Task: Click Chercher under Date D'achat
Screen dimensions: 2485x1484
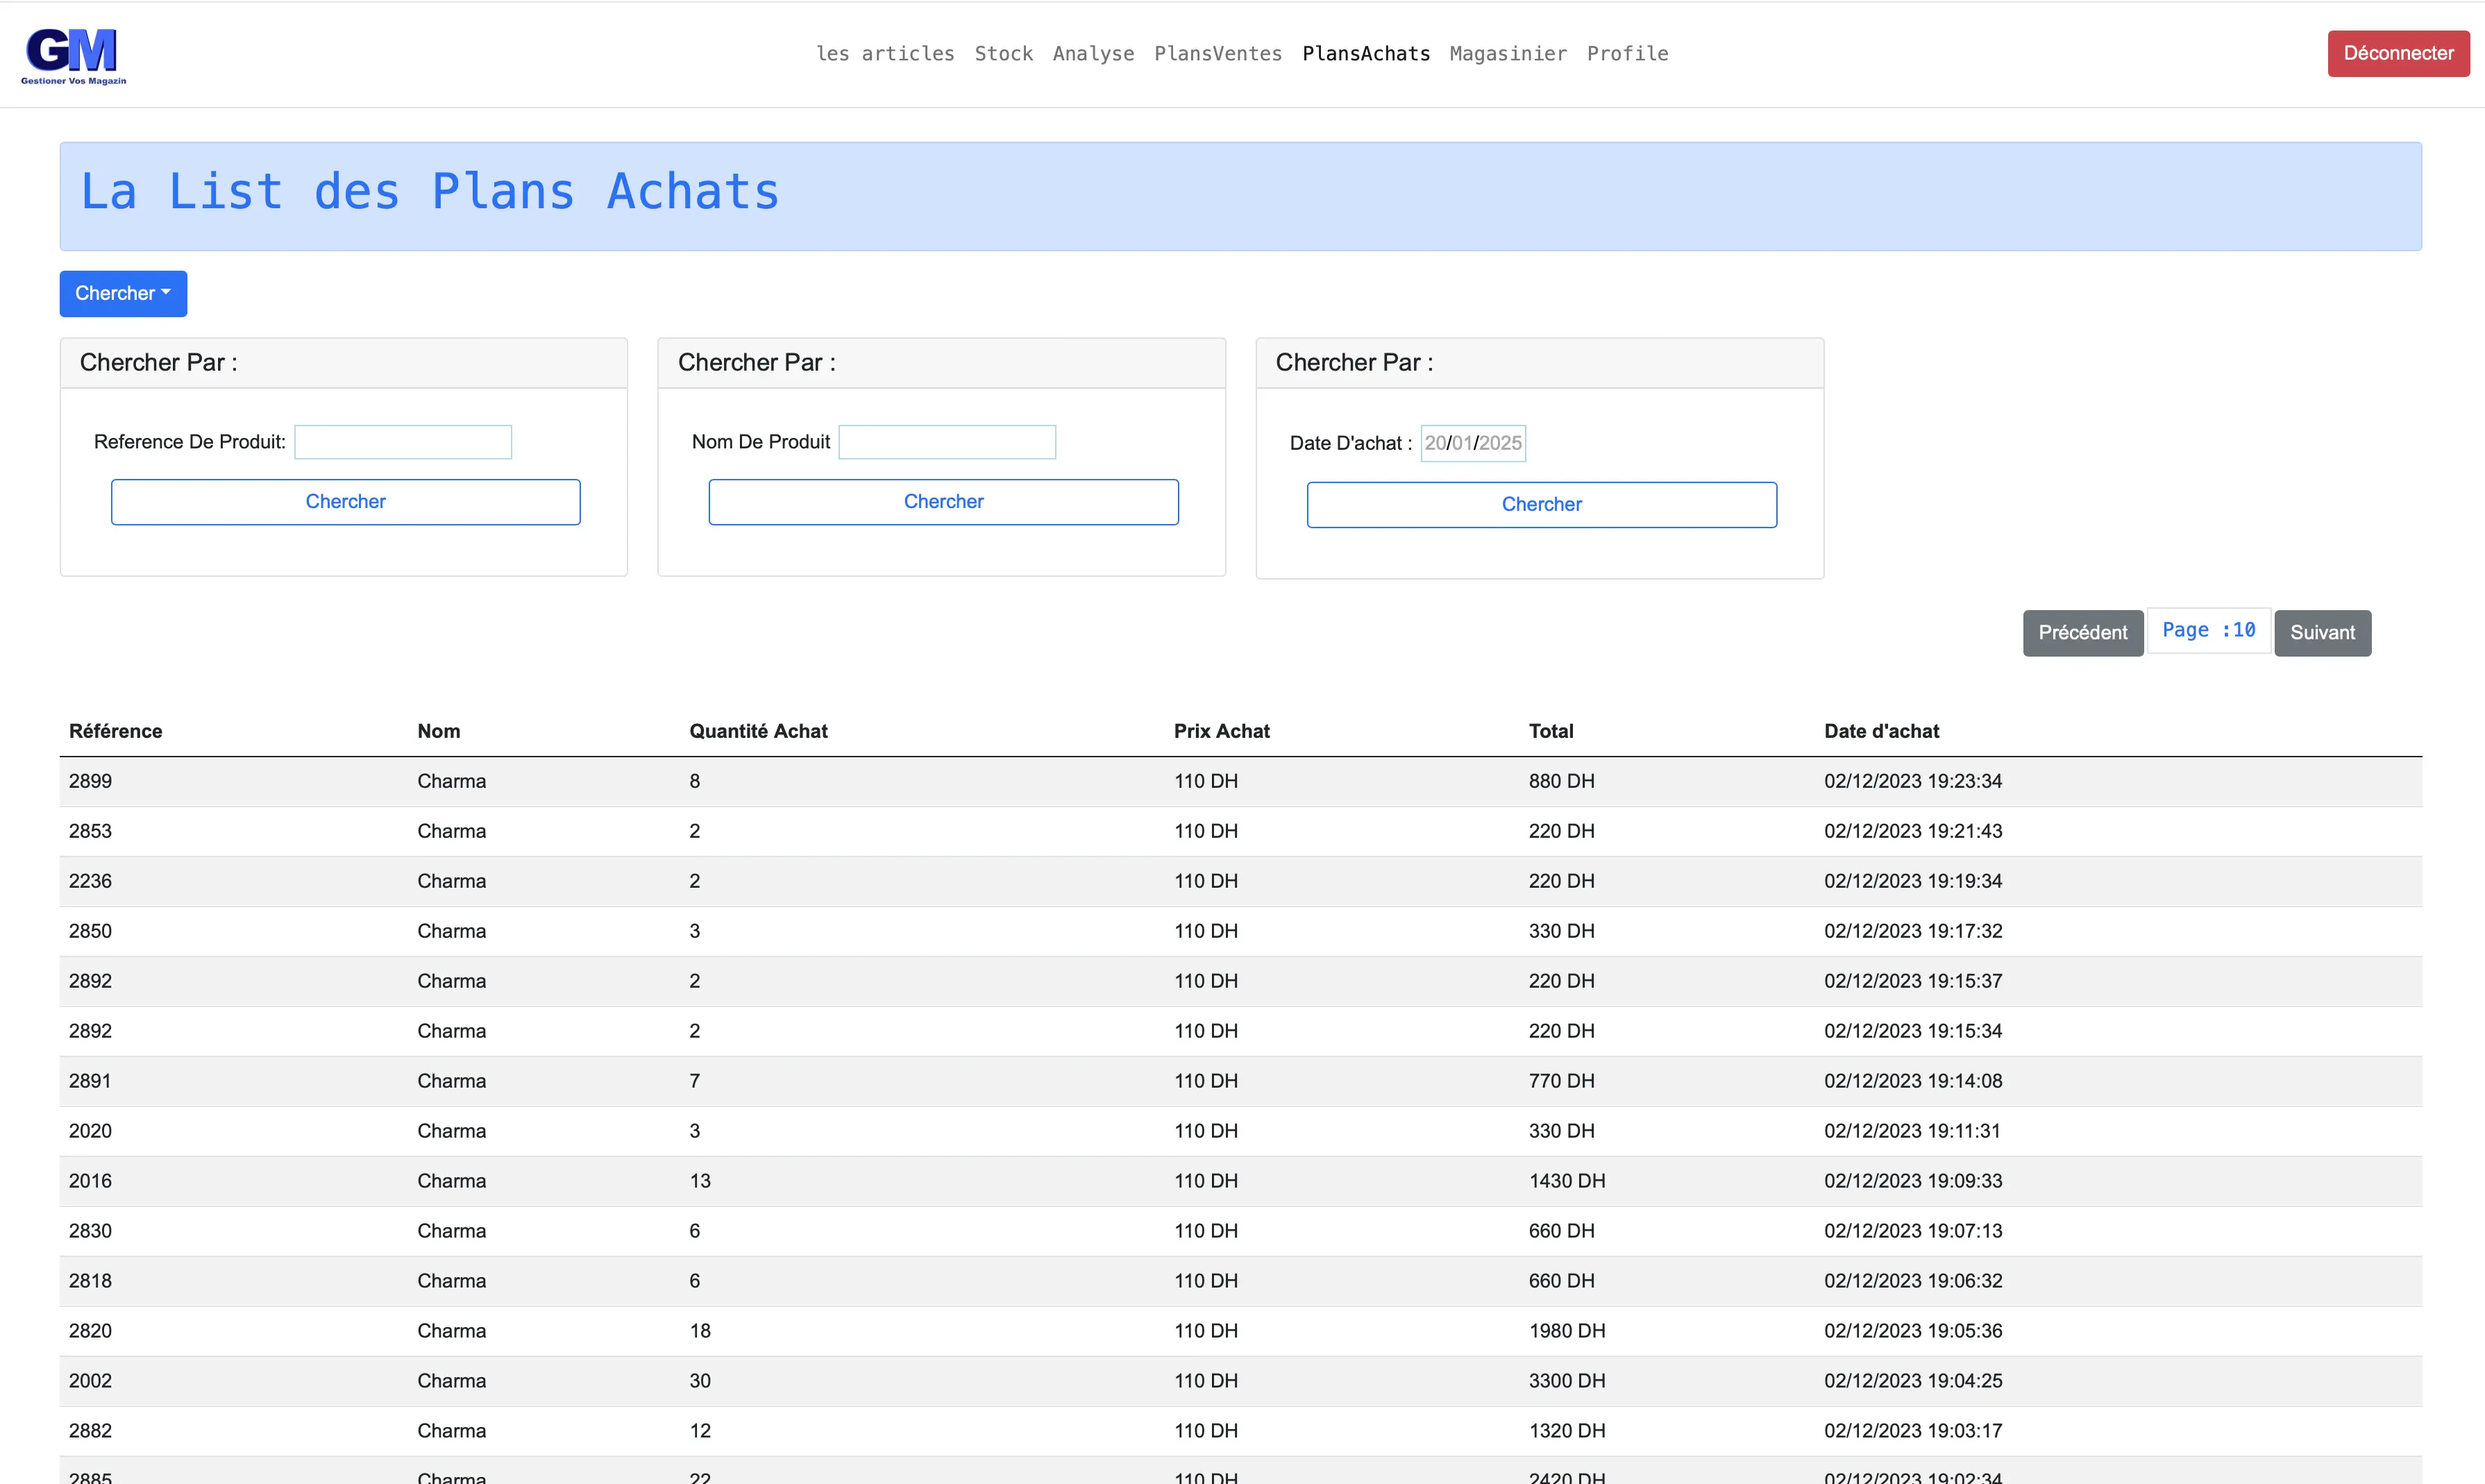Action: click(x=1542, y=505)
